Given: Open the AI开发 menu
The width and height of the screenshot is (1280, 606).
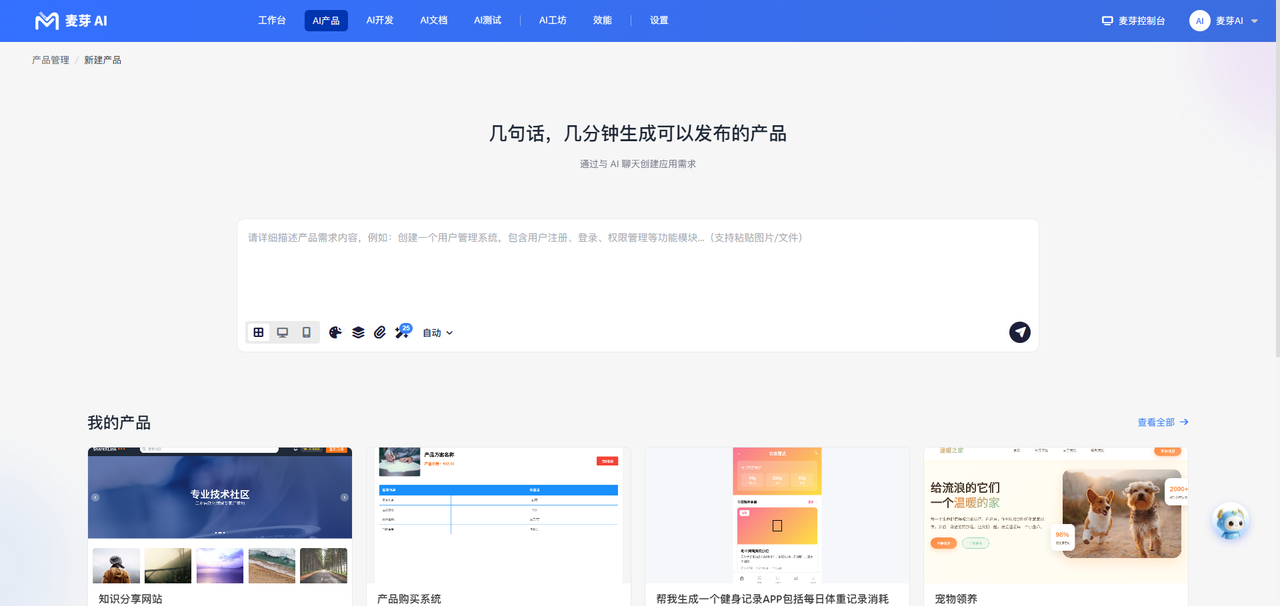Looking at the screenshot, I should pyautogui.click(x=380, y=20).
